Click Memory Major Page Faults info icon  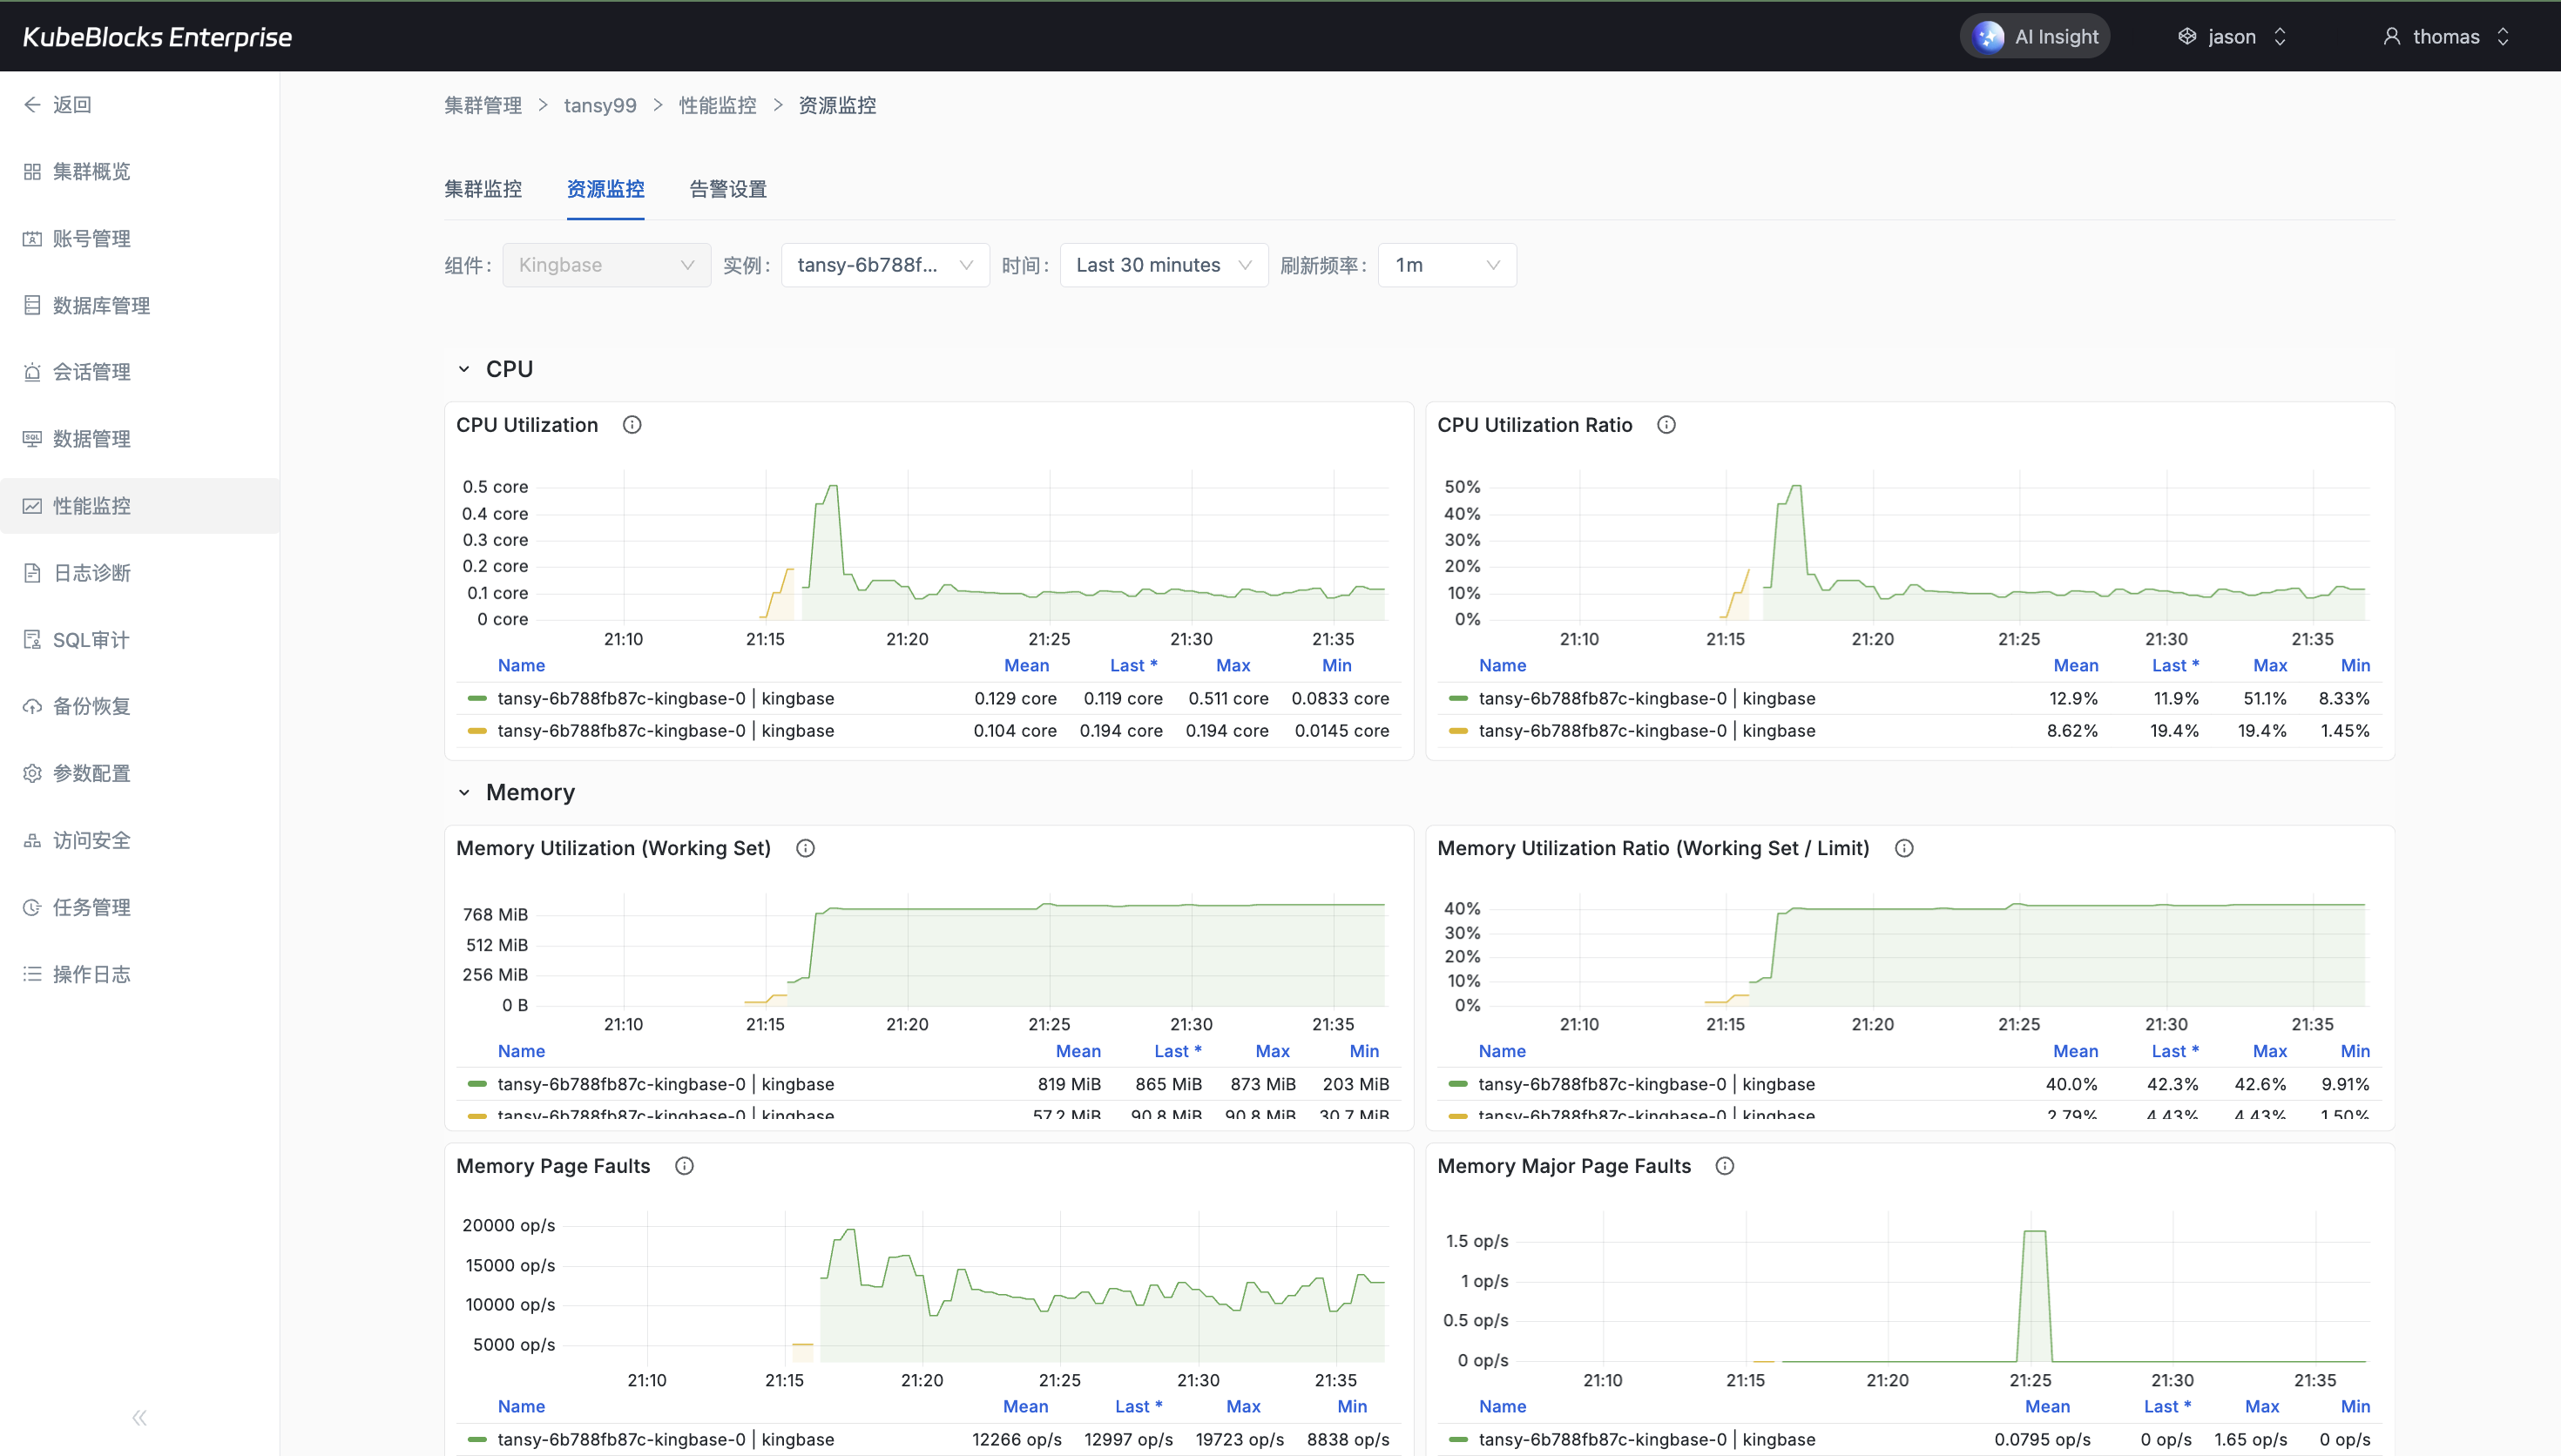(1725, 1166)
